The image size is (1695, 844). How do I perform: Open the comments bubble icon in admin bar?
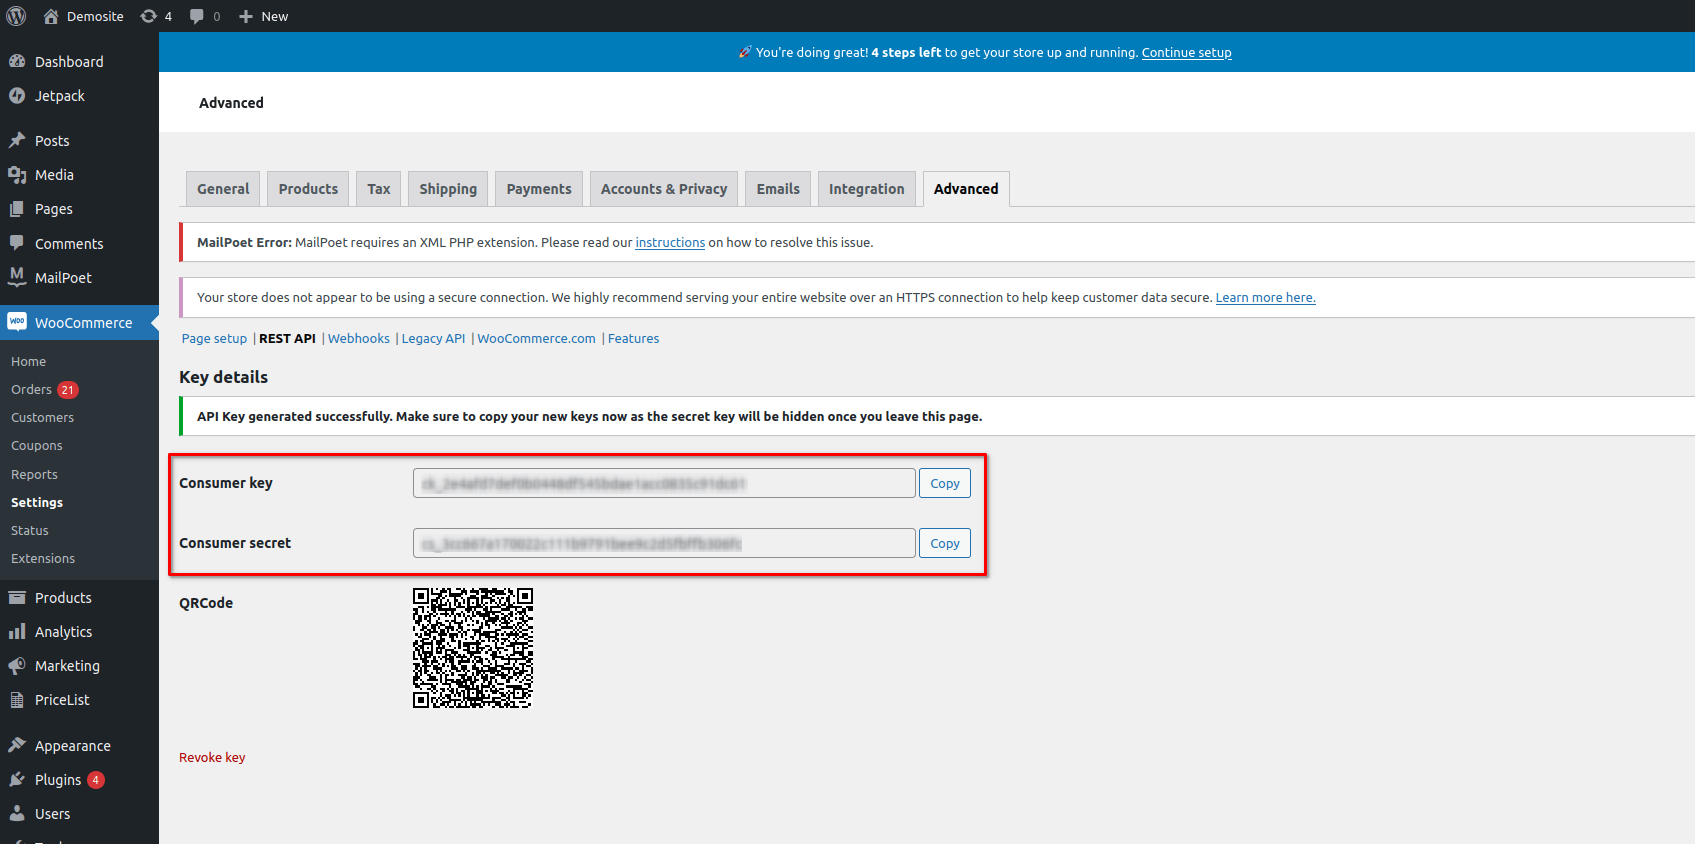197,16
